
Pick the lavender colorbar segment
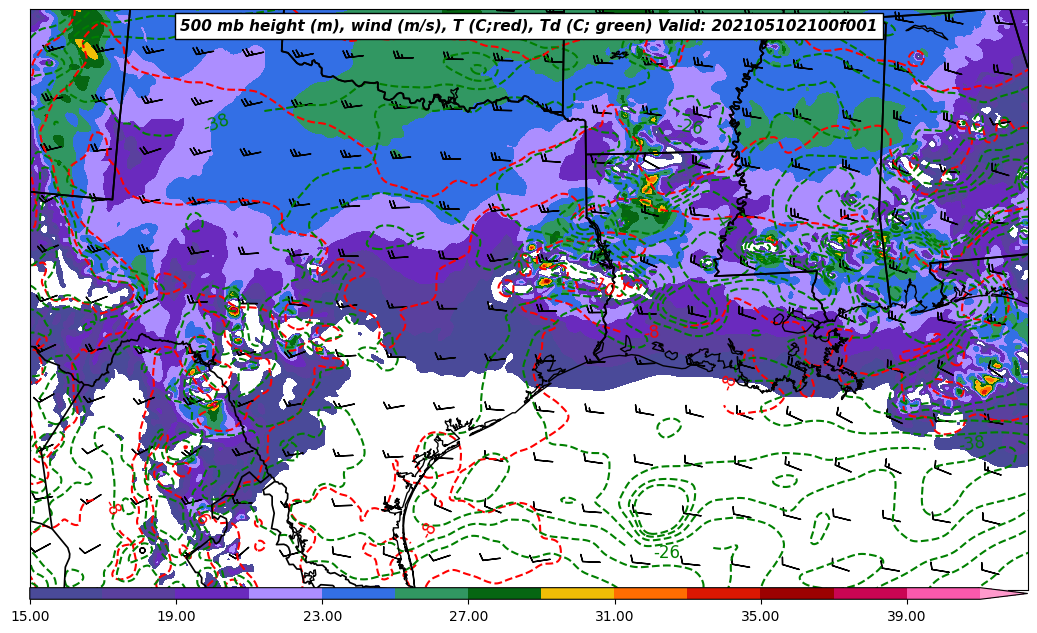click(285, 593)
